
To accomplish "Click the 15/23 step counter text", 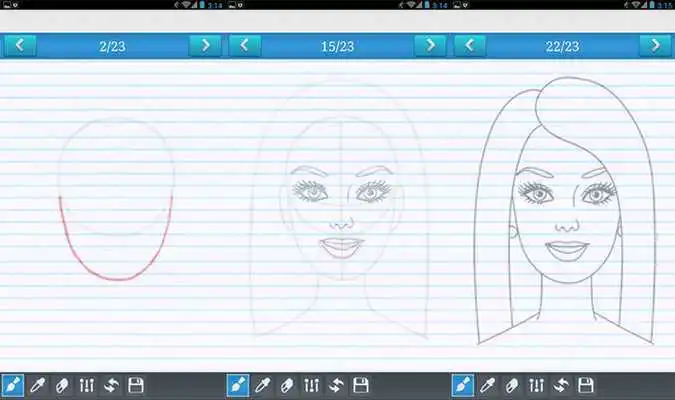I will pos(338,46).
